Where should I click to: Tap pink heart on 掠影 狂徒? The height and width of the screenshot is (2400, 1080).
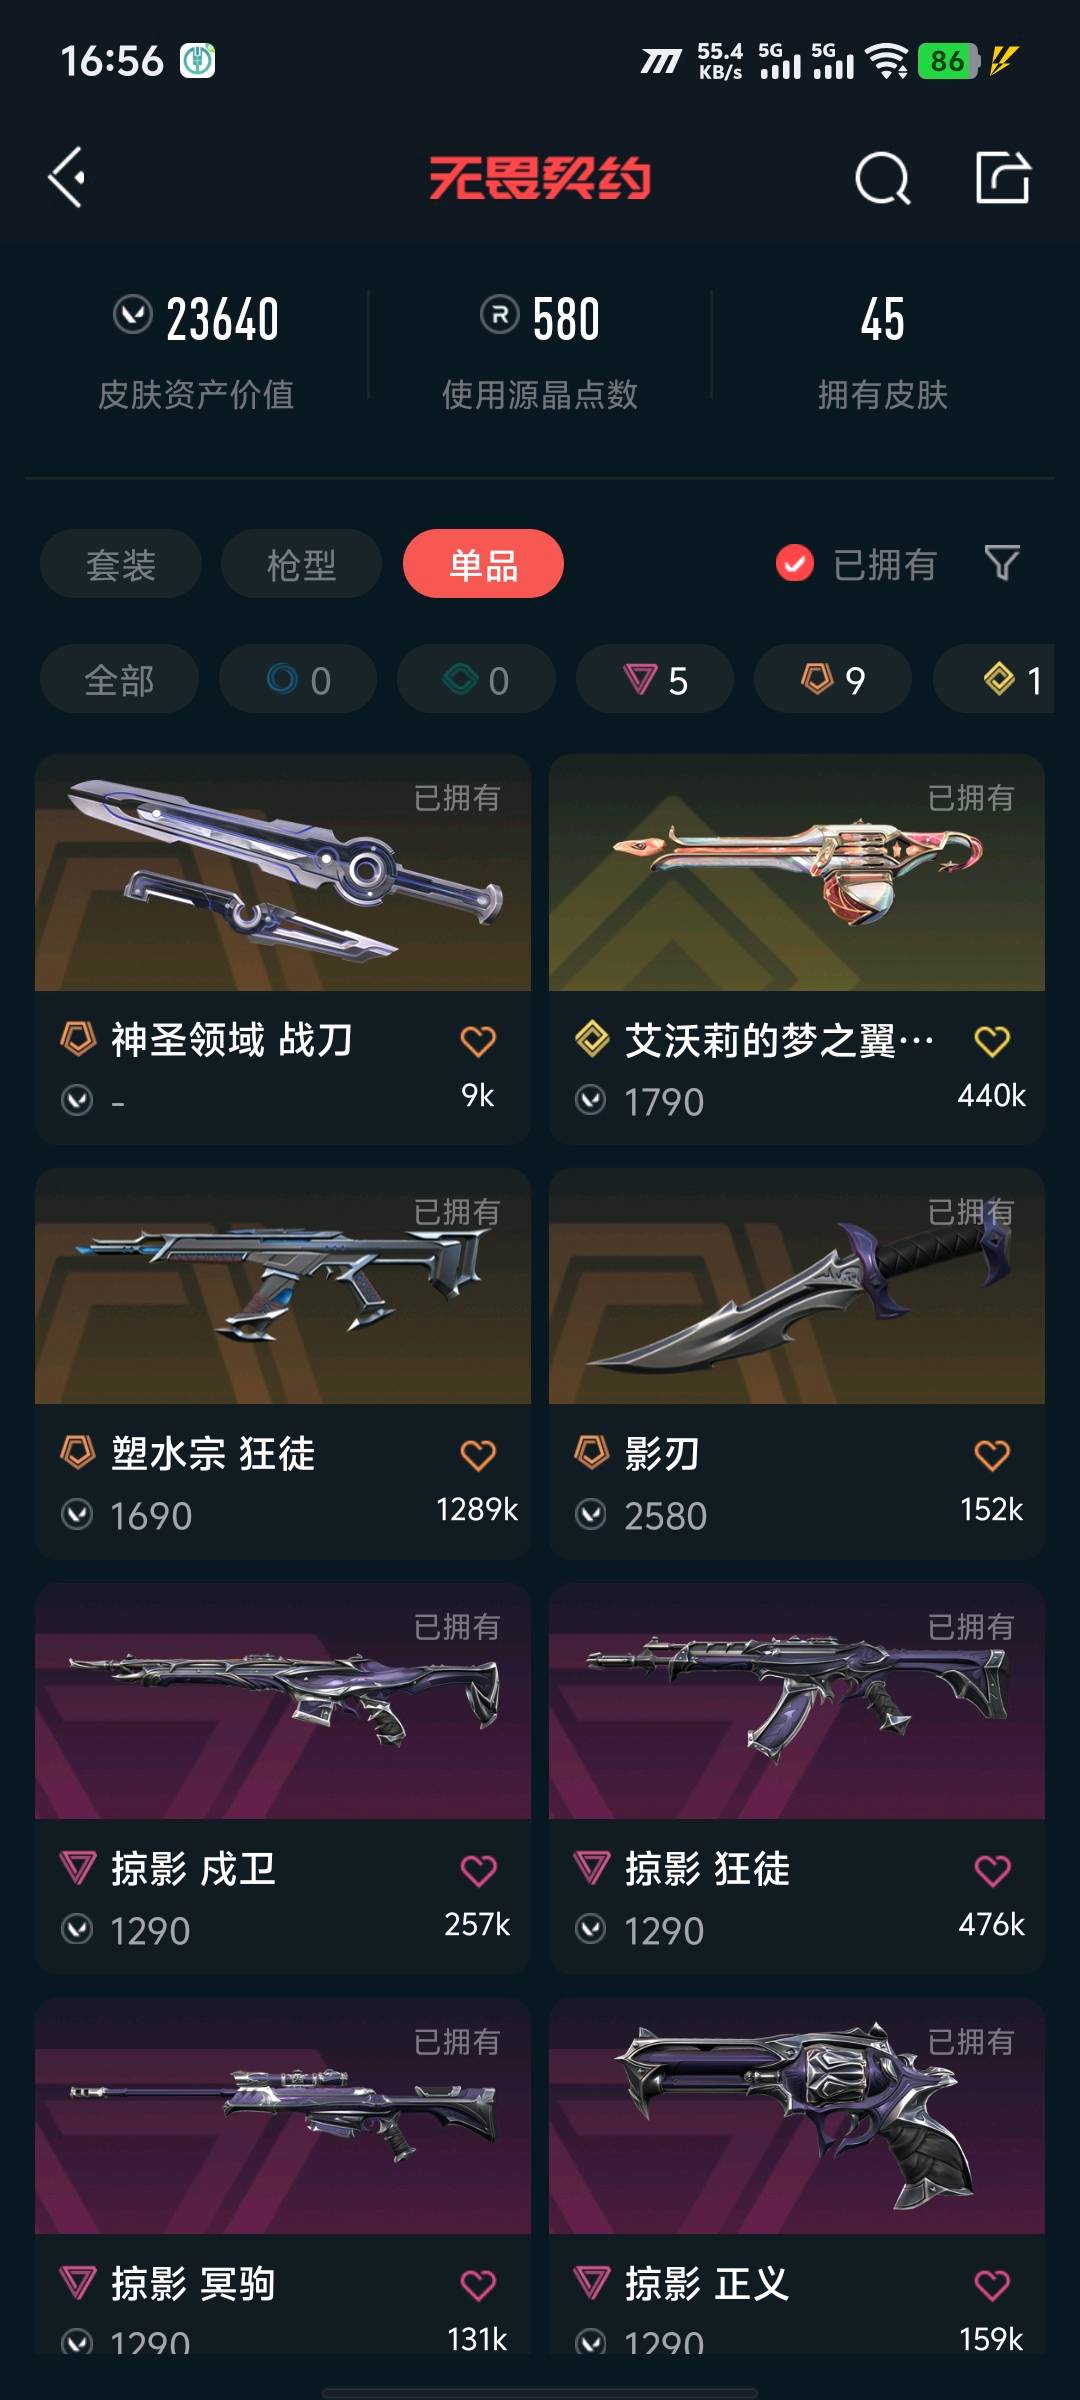(x=992, y=1870)
